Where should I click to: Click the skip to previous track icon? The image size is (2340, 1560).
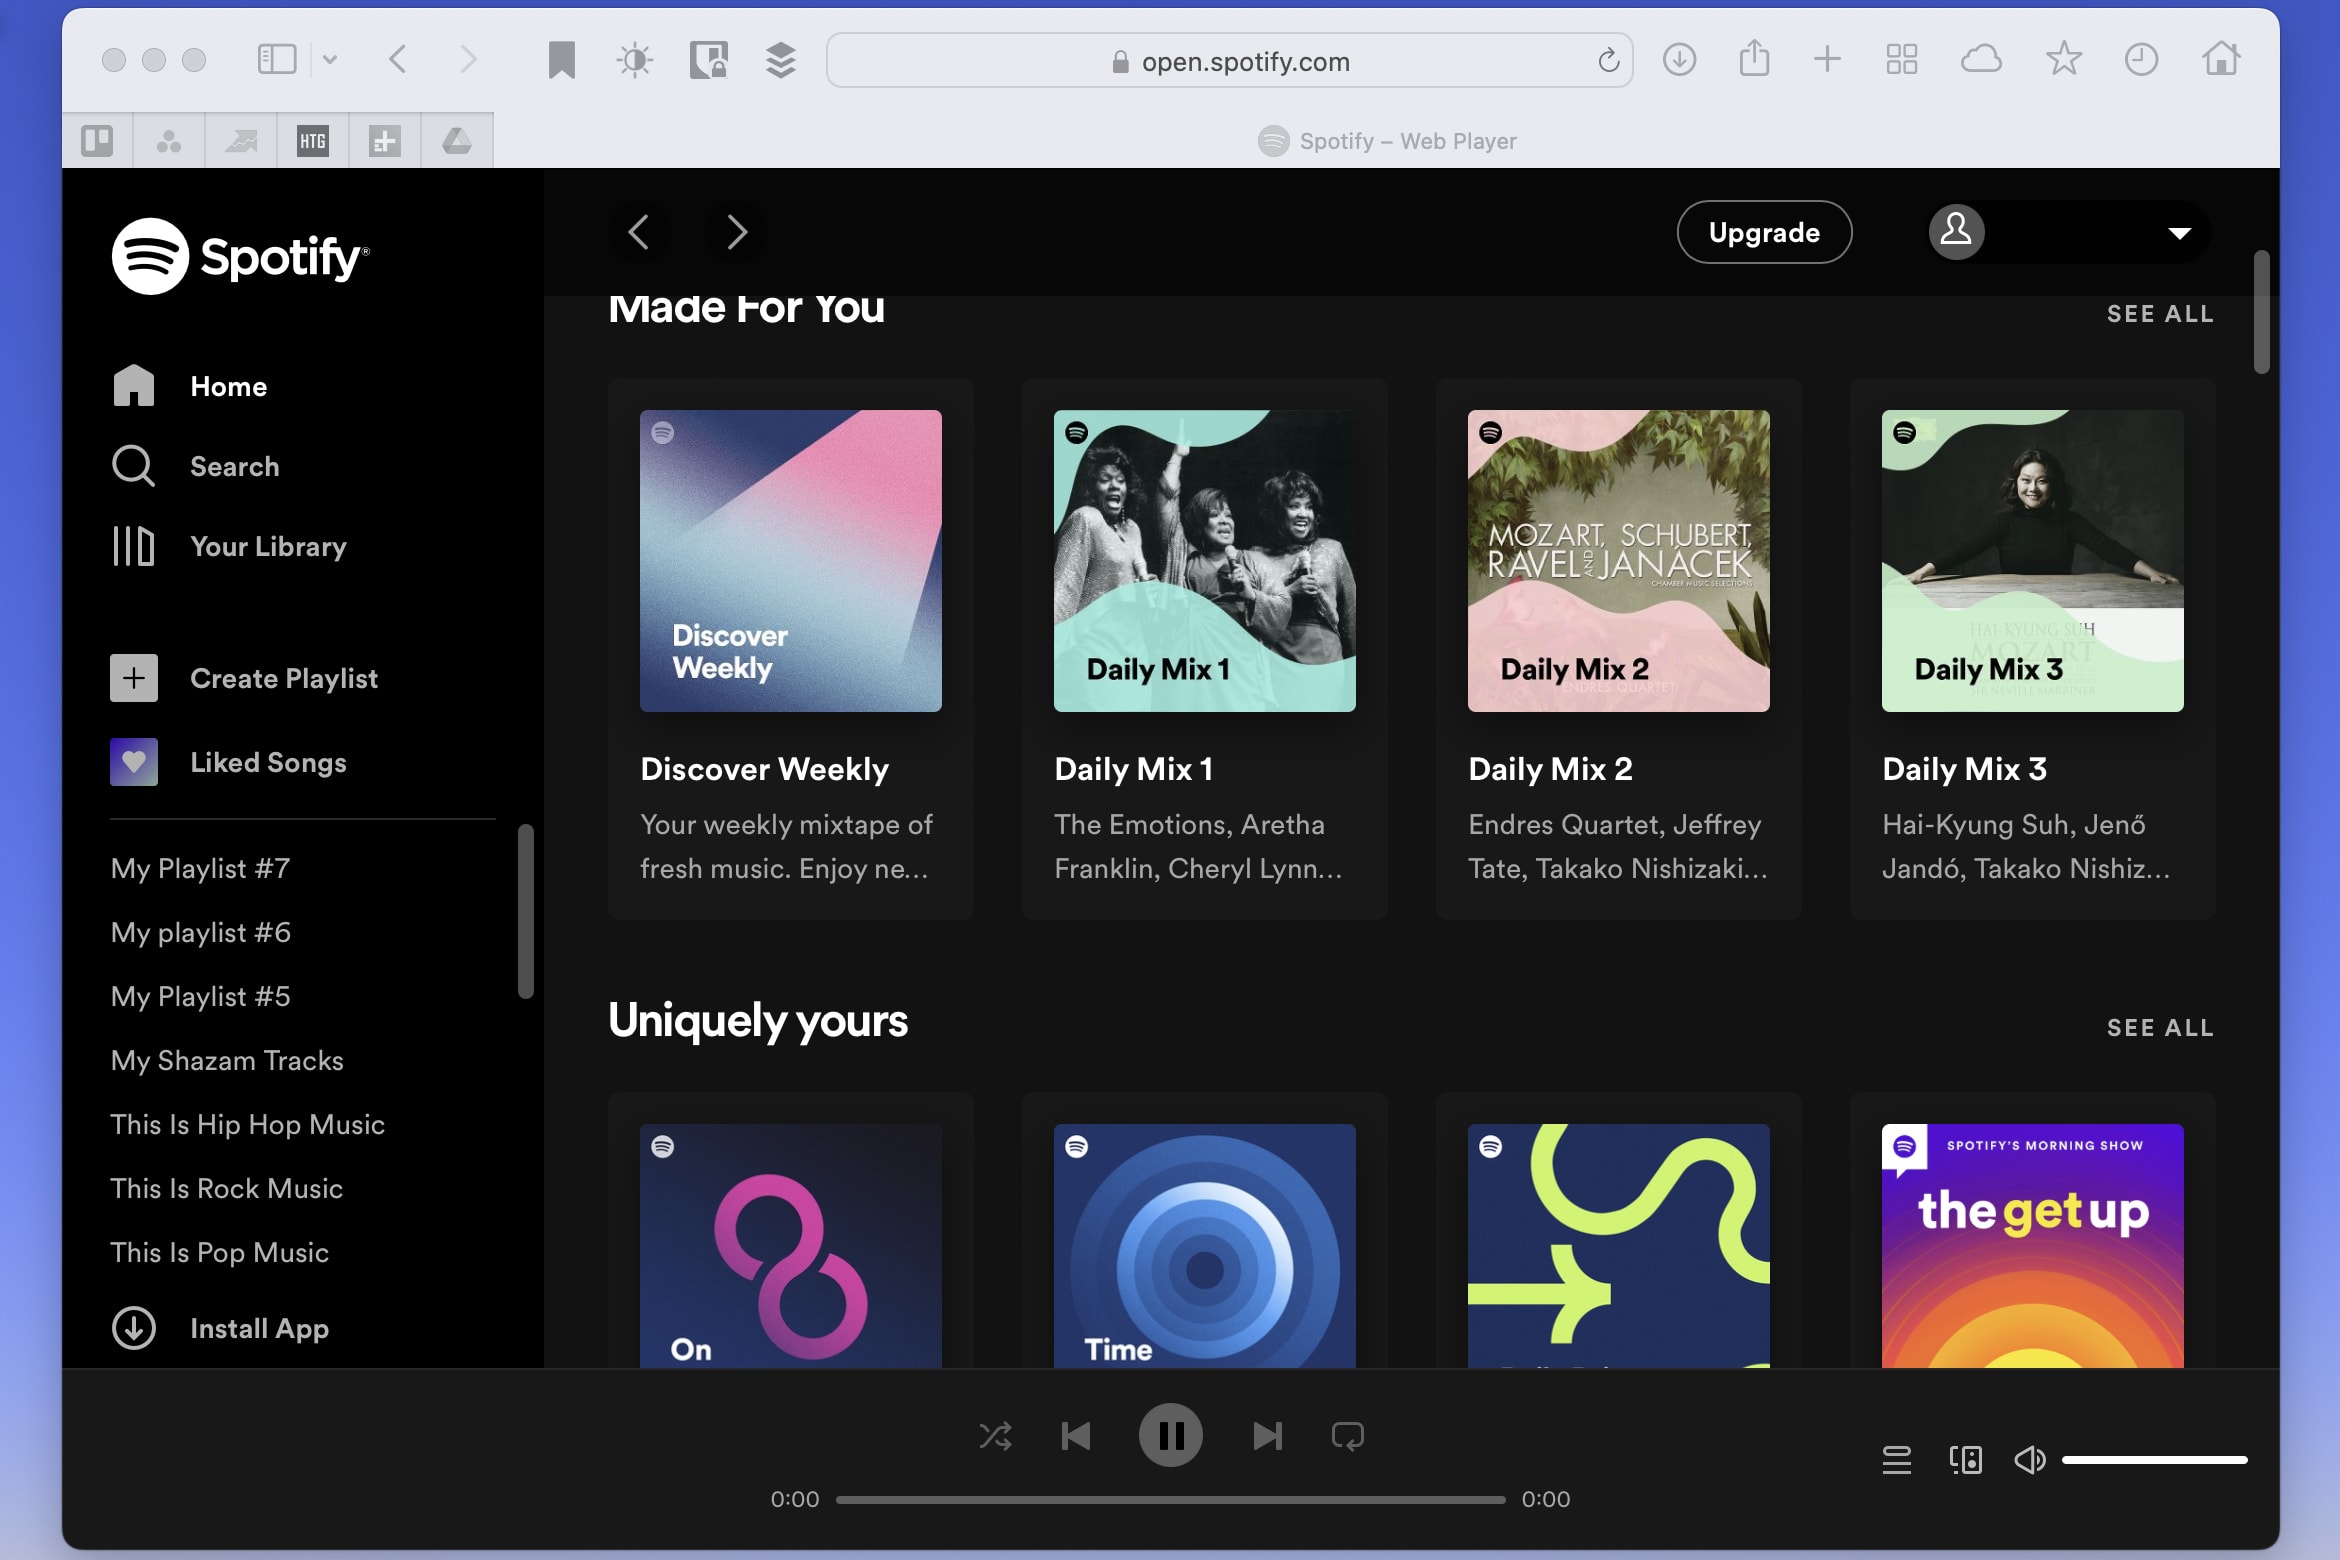1076,1435
